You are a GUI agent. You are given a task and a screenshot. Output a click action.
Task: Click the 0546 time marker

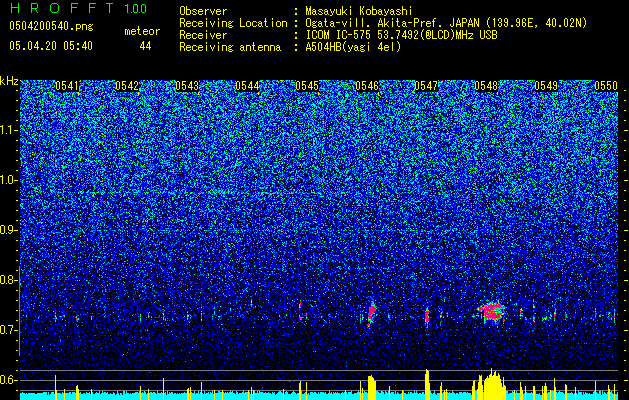click(367, 86)
